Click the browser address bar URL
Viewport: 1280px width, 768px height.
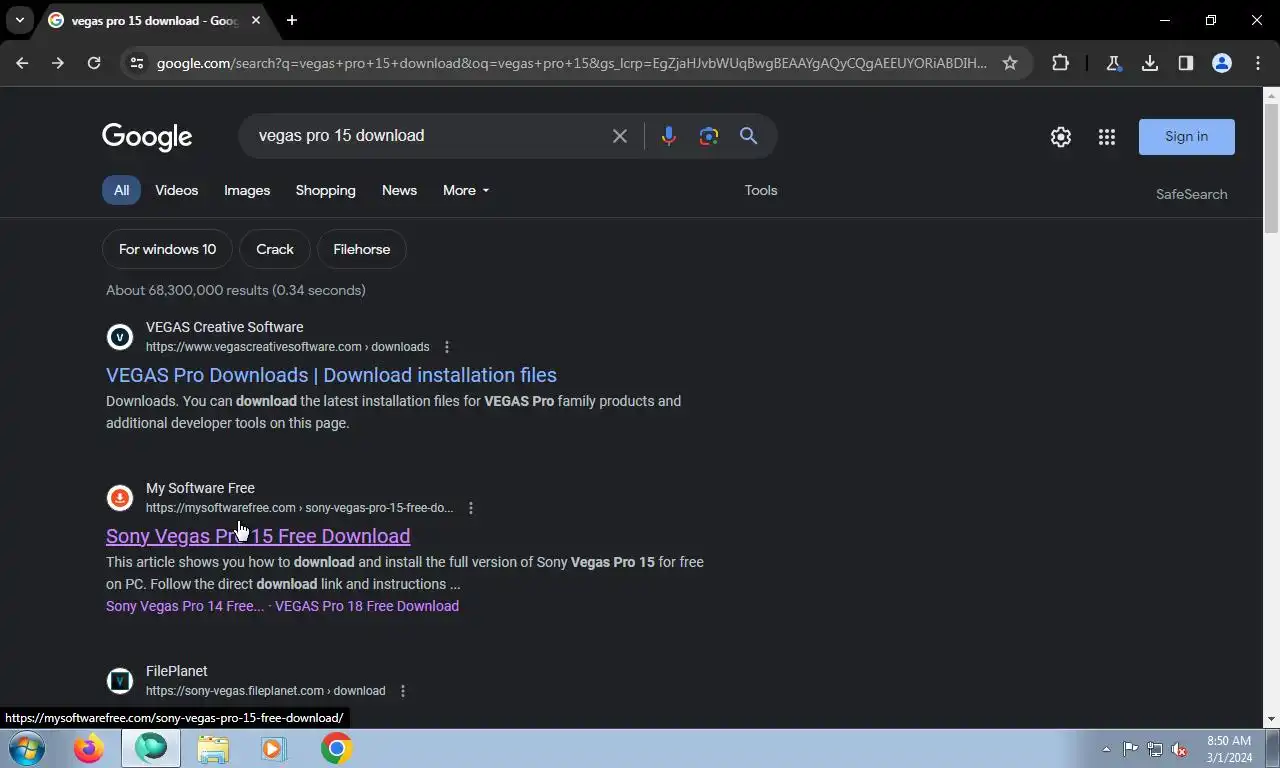click(571, 63)
